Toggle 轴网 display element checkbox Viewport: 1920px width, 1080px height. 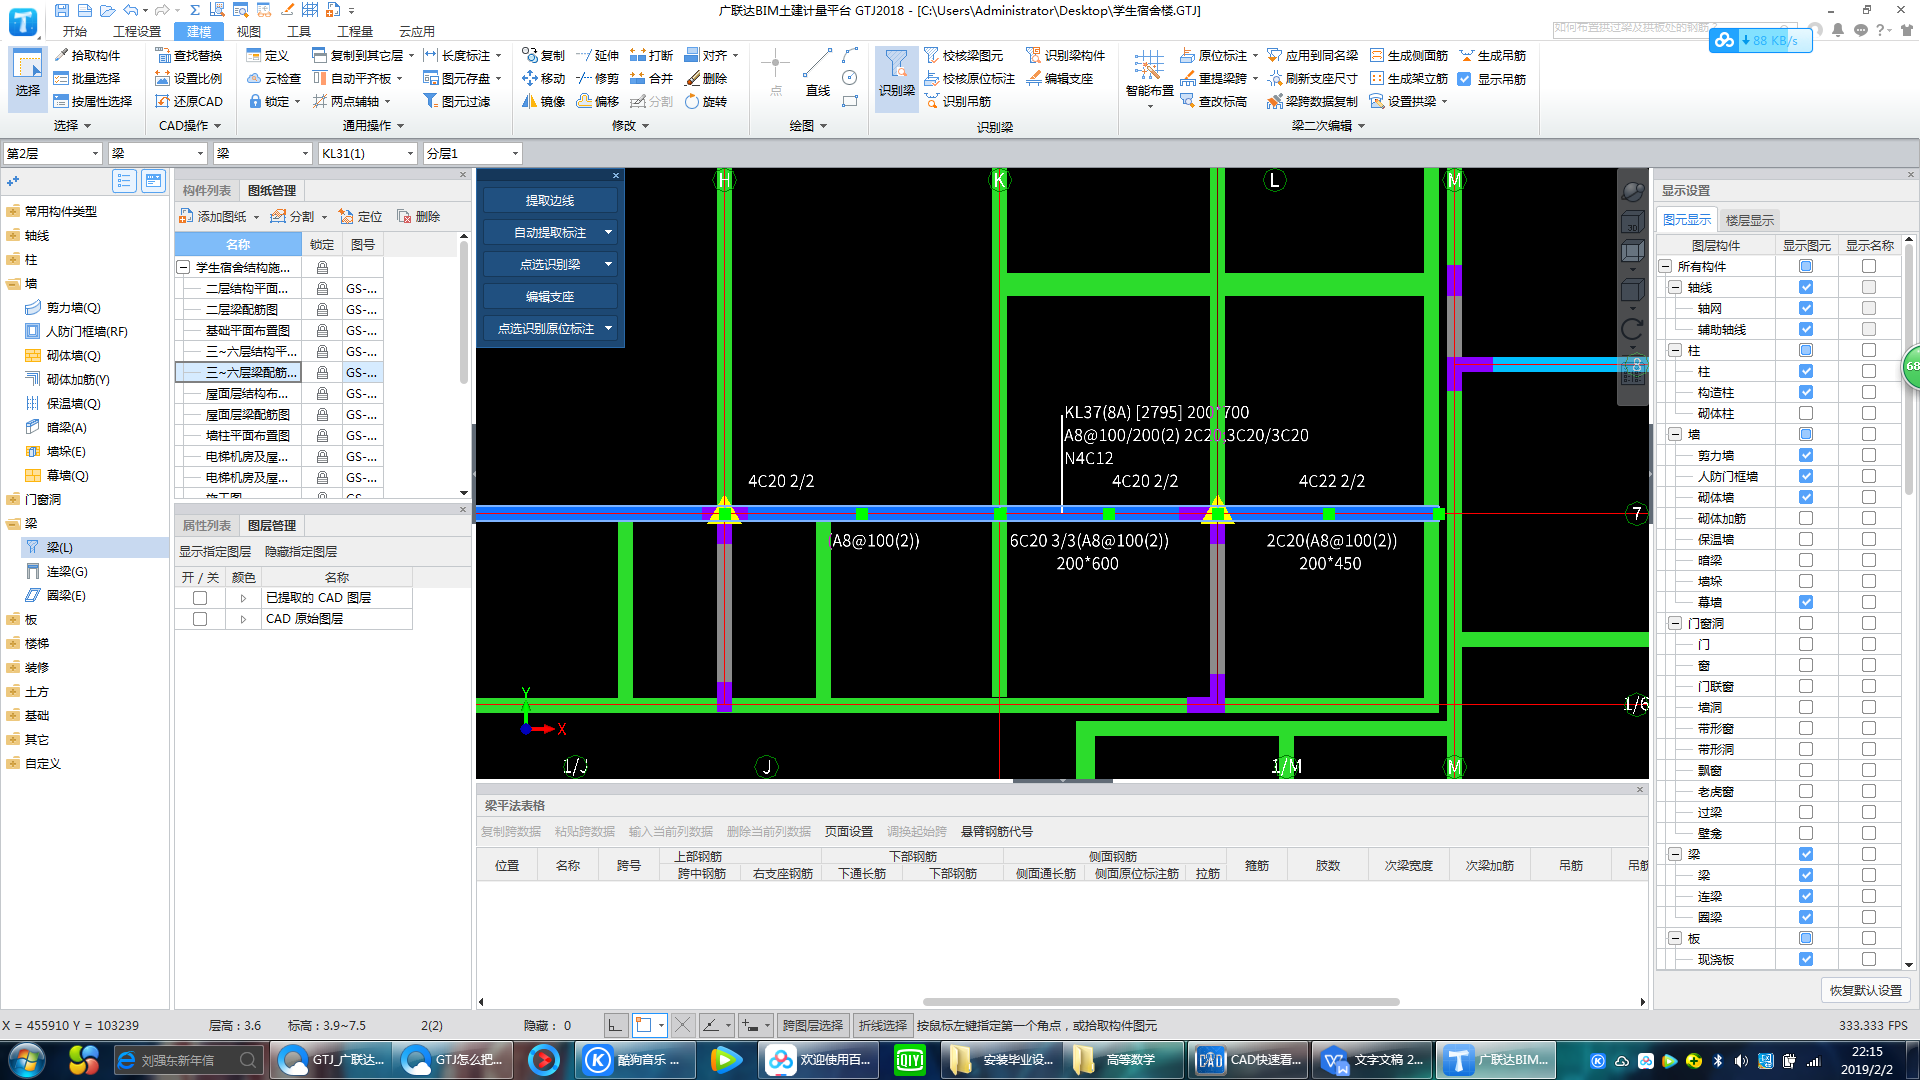coord(1806,308)
